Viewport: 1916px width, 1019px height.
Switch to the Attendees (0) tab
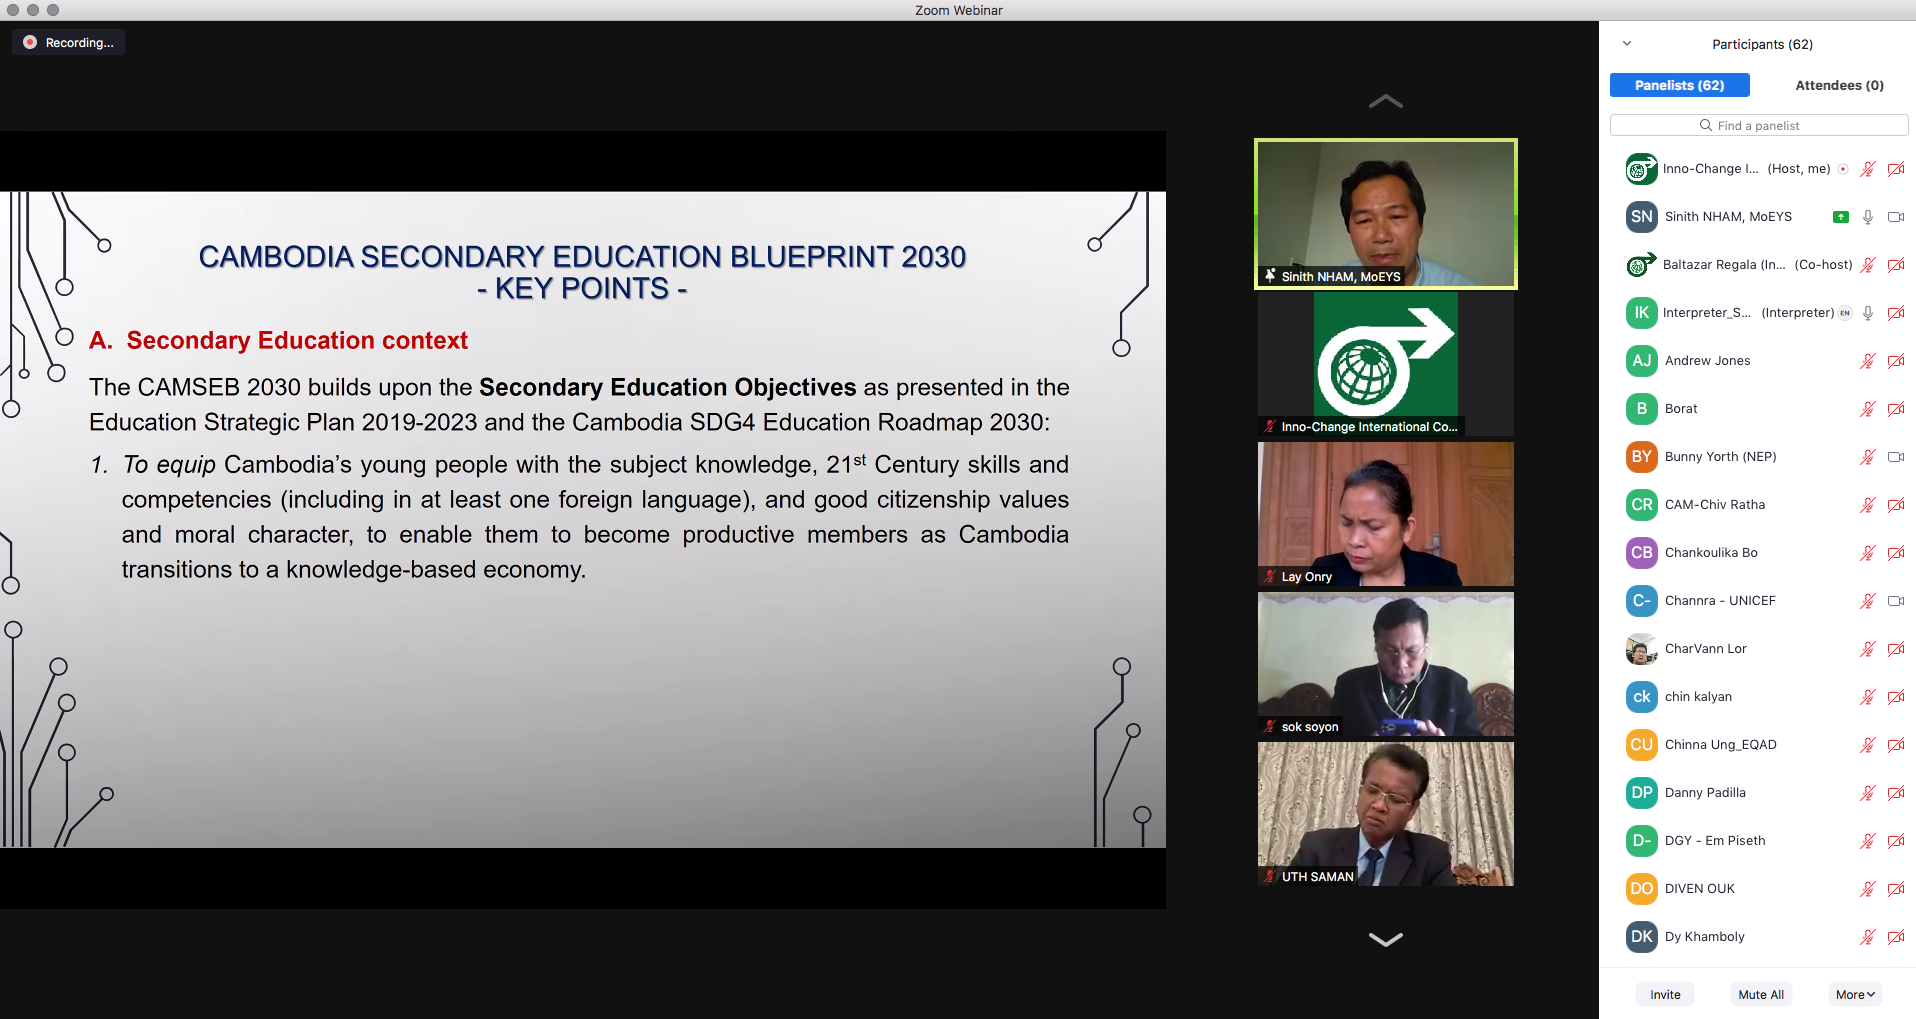point(1839,85)
